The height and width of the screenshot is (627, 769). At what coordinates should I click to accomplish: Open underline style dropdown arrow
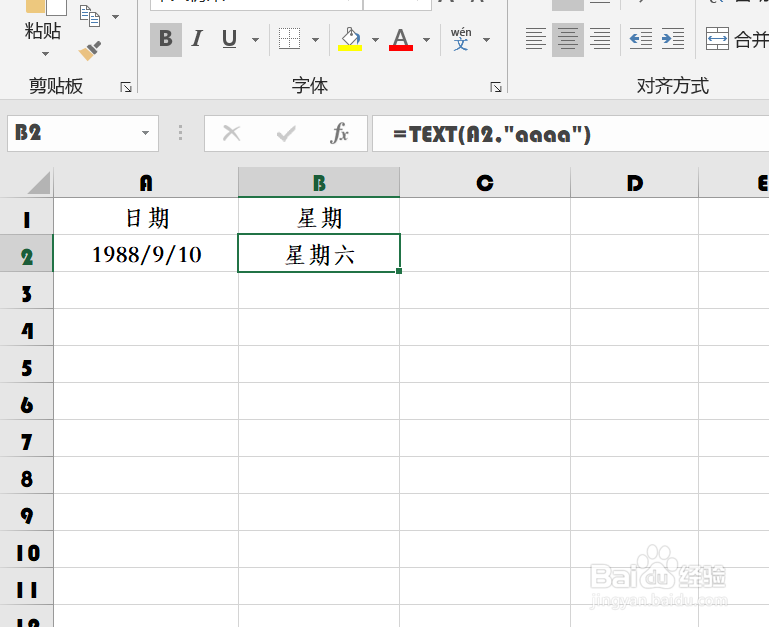(256, 40)
